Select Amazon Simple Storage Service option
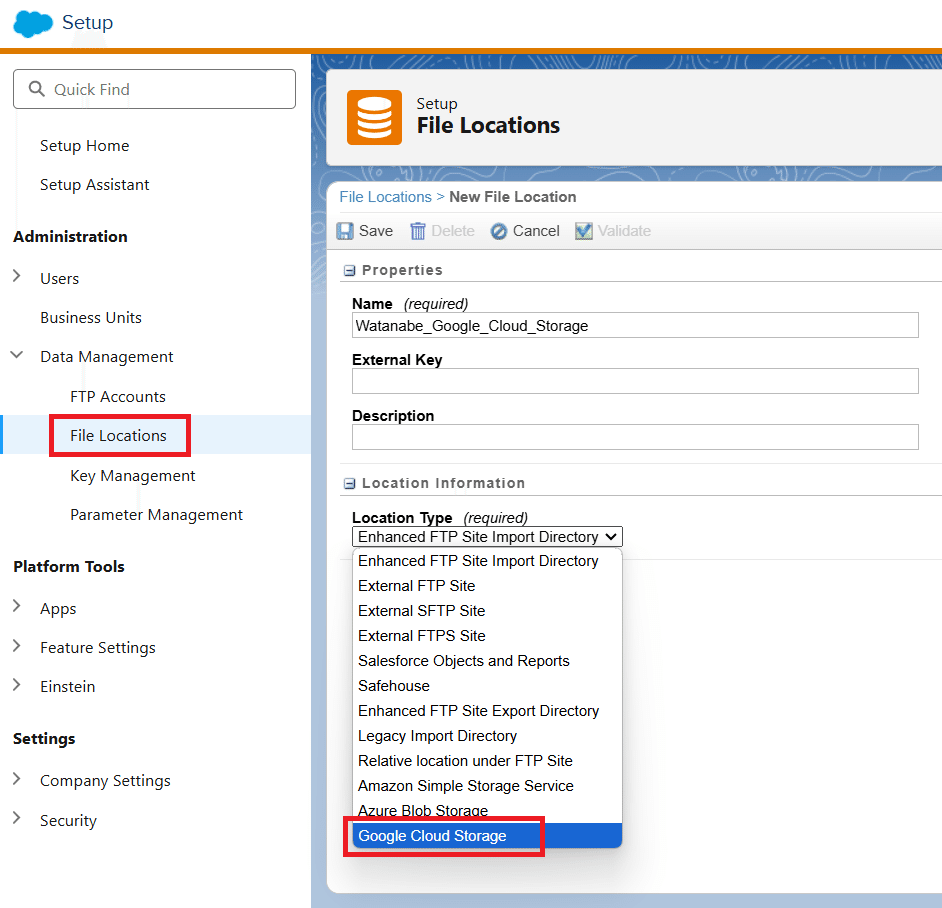The width and height of the screenshot is (942, 908). click(487, 786)
